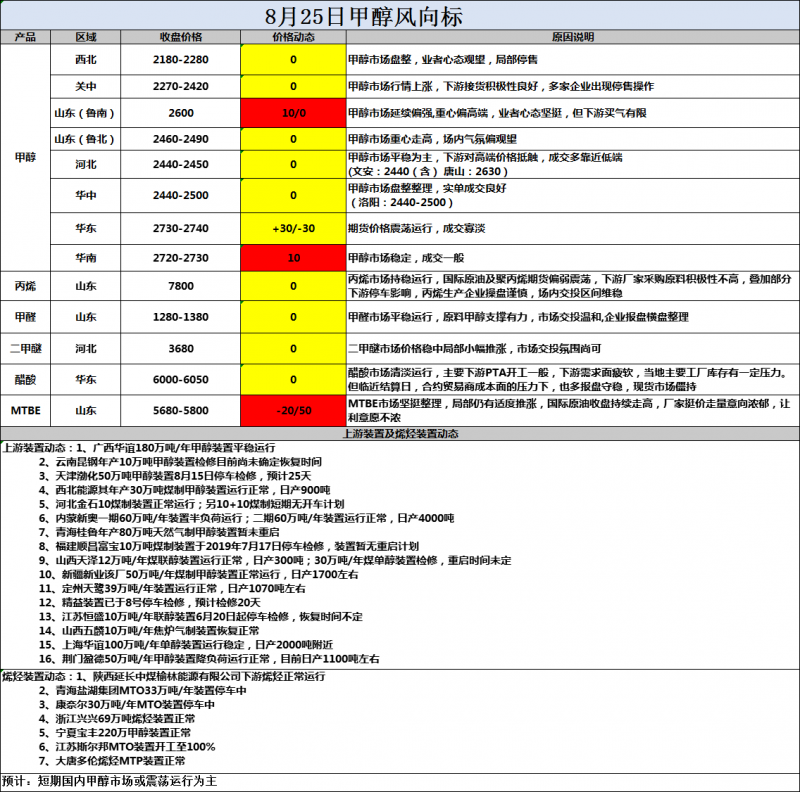The image size is (800, 792).
Task: Select price cell 2440-2450
Action: [181, 164]
